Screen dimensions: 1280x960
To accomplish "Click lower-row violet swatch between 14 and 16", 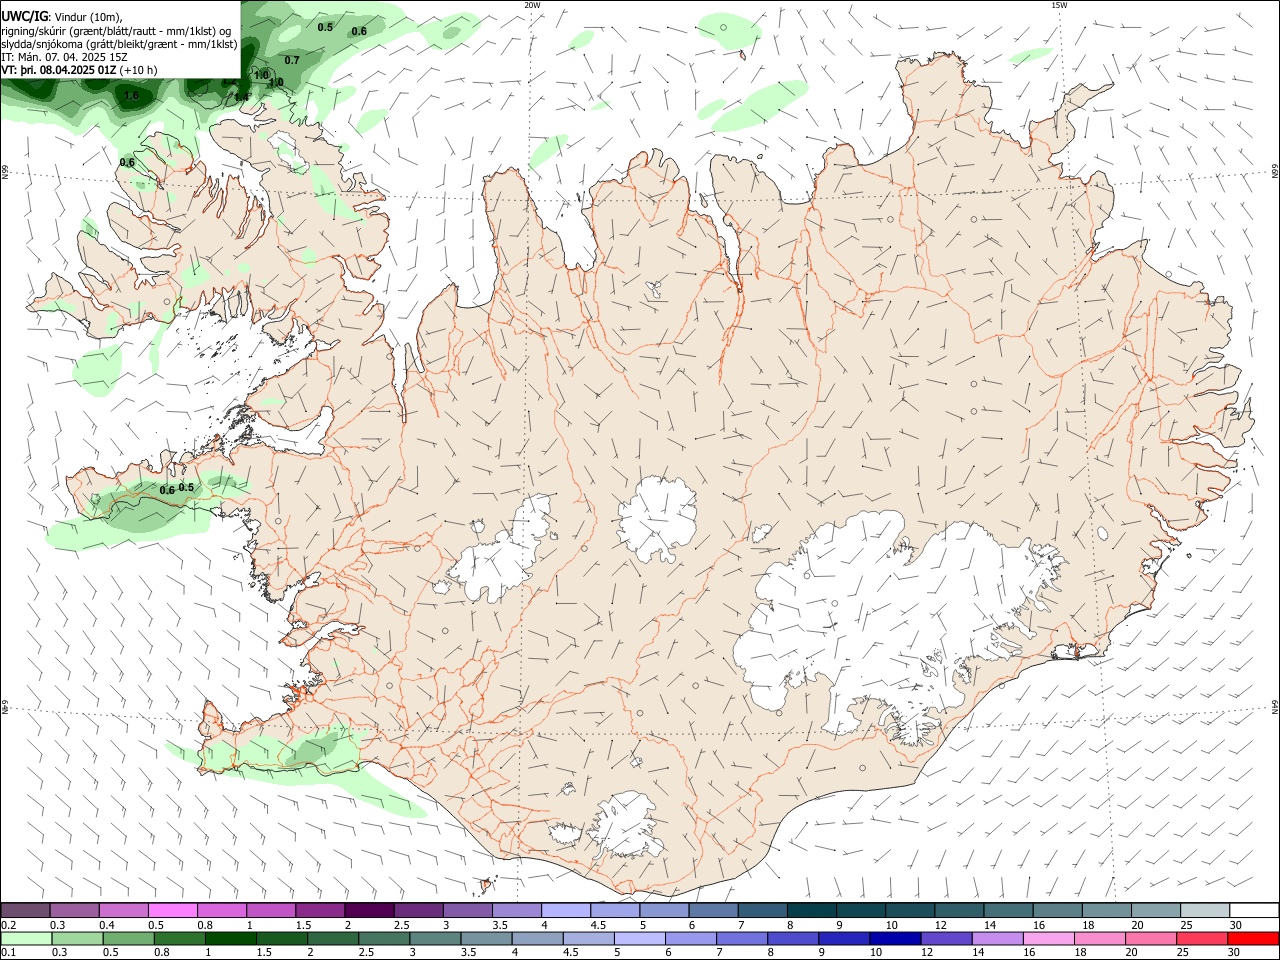I will tap(997, 938).
